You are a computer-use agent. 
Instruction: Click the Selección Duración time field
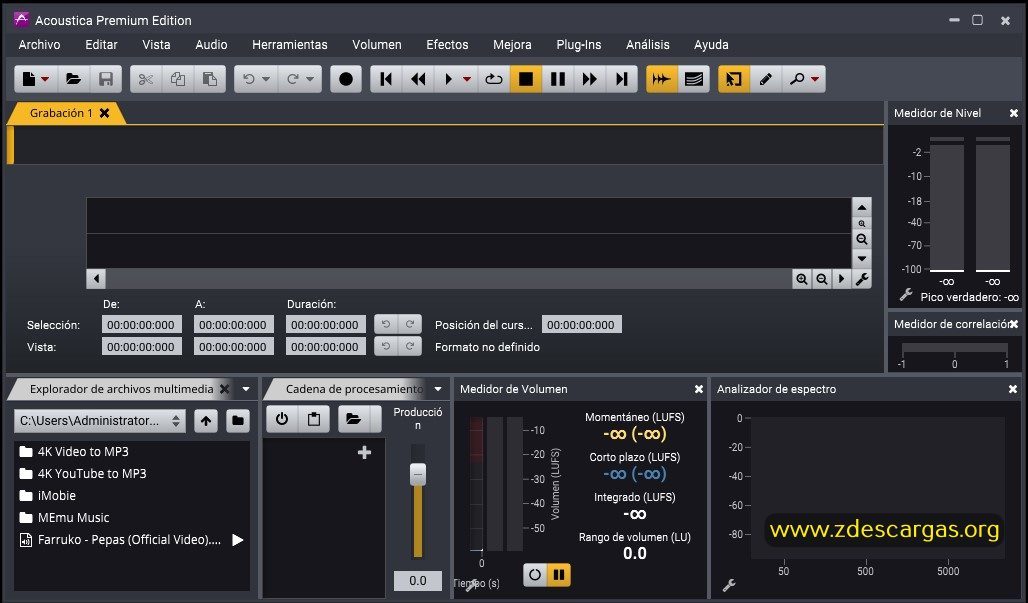[326, 324]
